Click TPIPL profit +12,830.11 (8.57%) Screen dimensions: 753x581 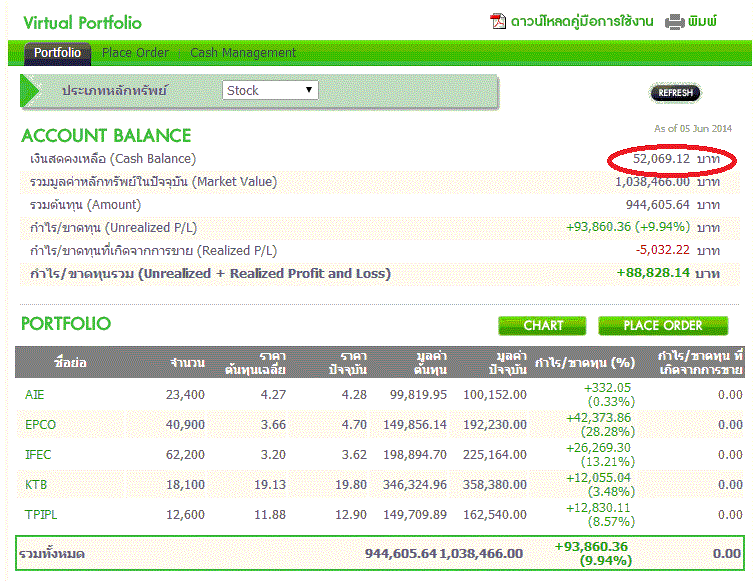click(x=600, y=515)
